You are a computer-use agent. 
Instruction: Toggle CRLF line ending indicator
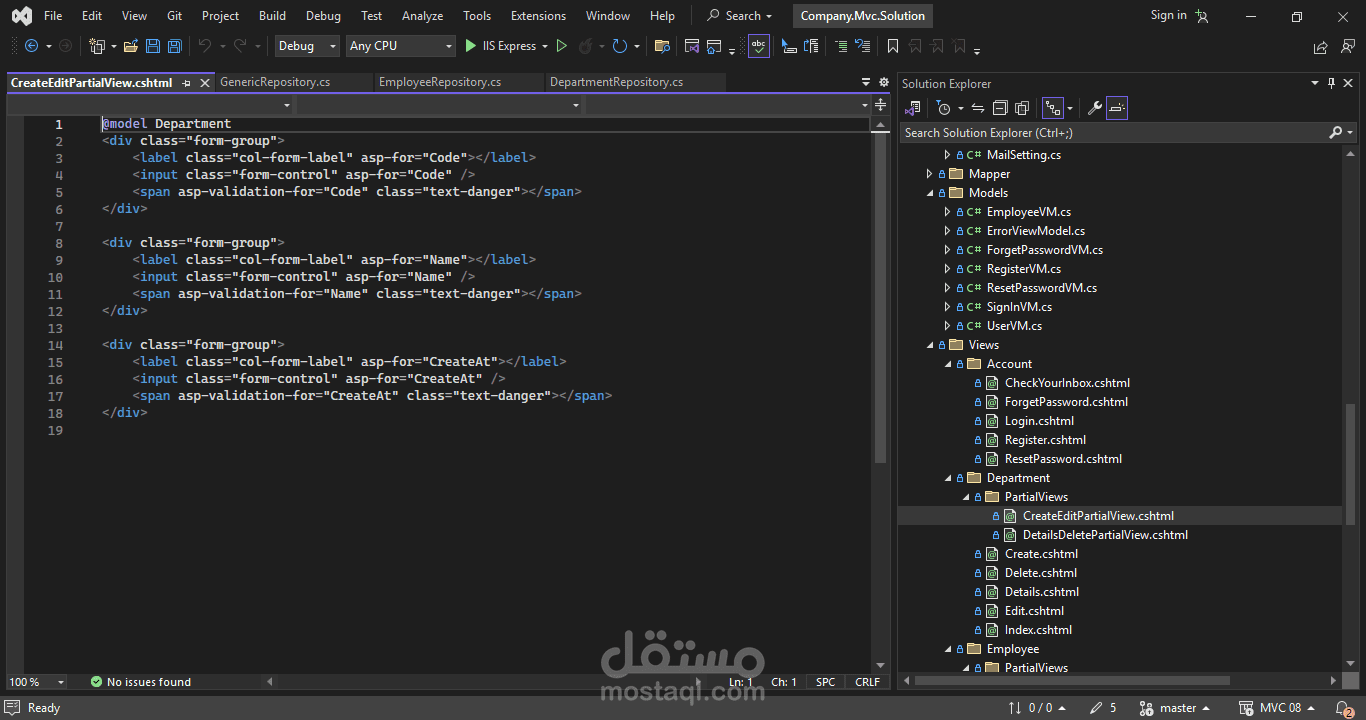(867, 682)
